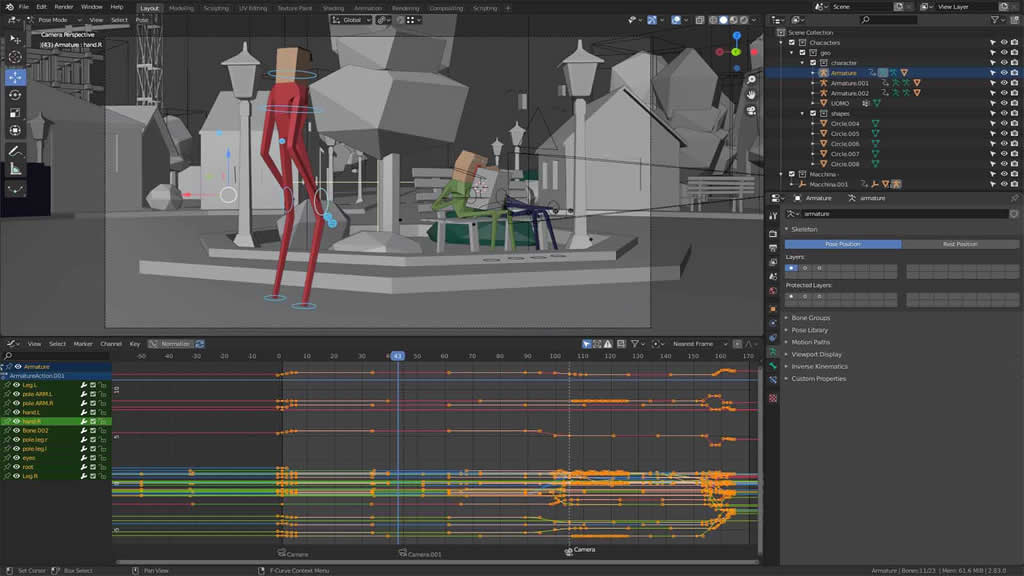Select the Select Box tool
This screenshot has width=1024, height=576.
[x=15, y=39]
